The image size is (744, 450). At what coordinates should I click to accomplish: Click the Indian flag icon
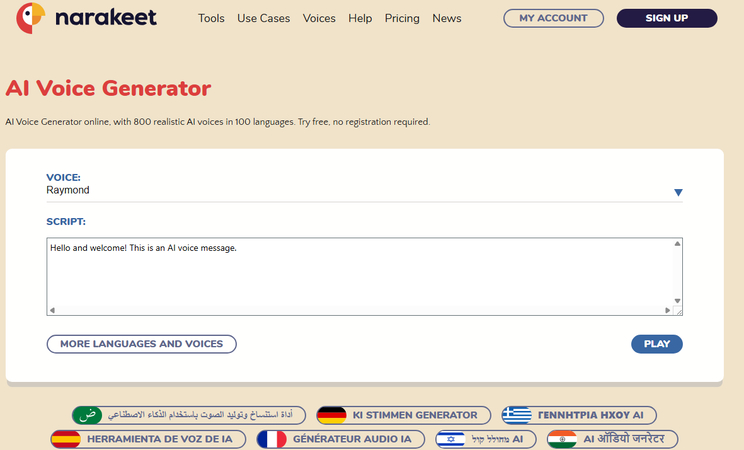562,439
